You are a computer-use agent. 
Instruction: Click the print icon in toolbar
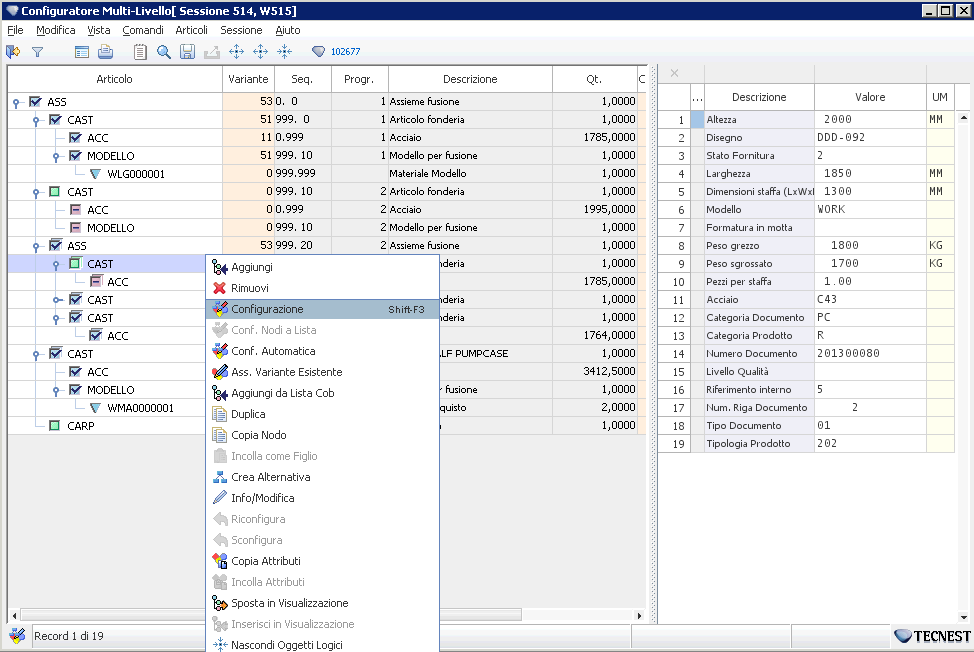[106, 52]
